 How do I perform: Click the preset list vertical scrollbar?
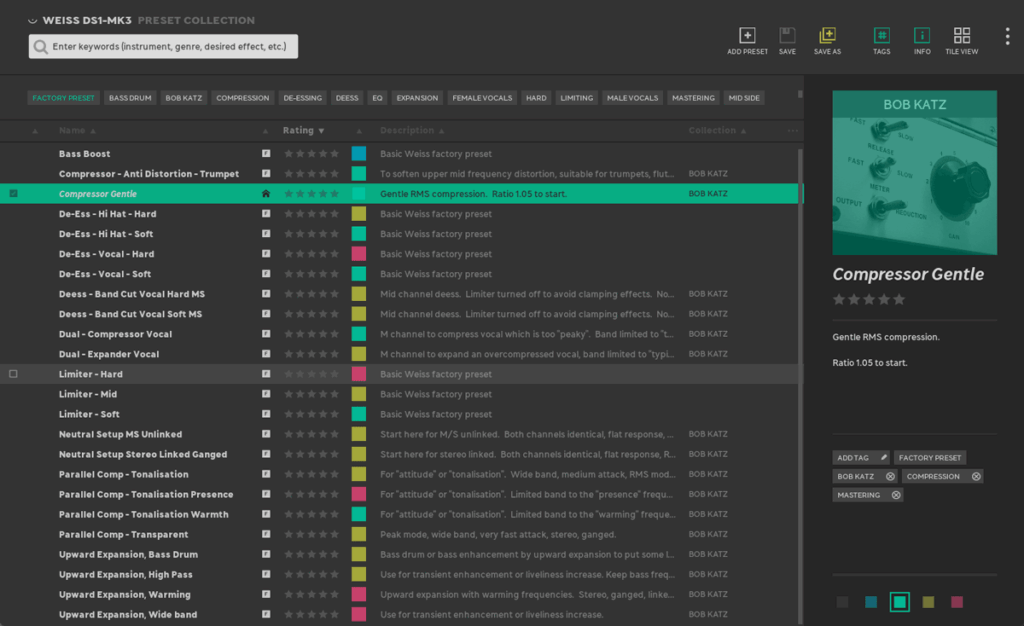[x=800, y=385]
